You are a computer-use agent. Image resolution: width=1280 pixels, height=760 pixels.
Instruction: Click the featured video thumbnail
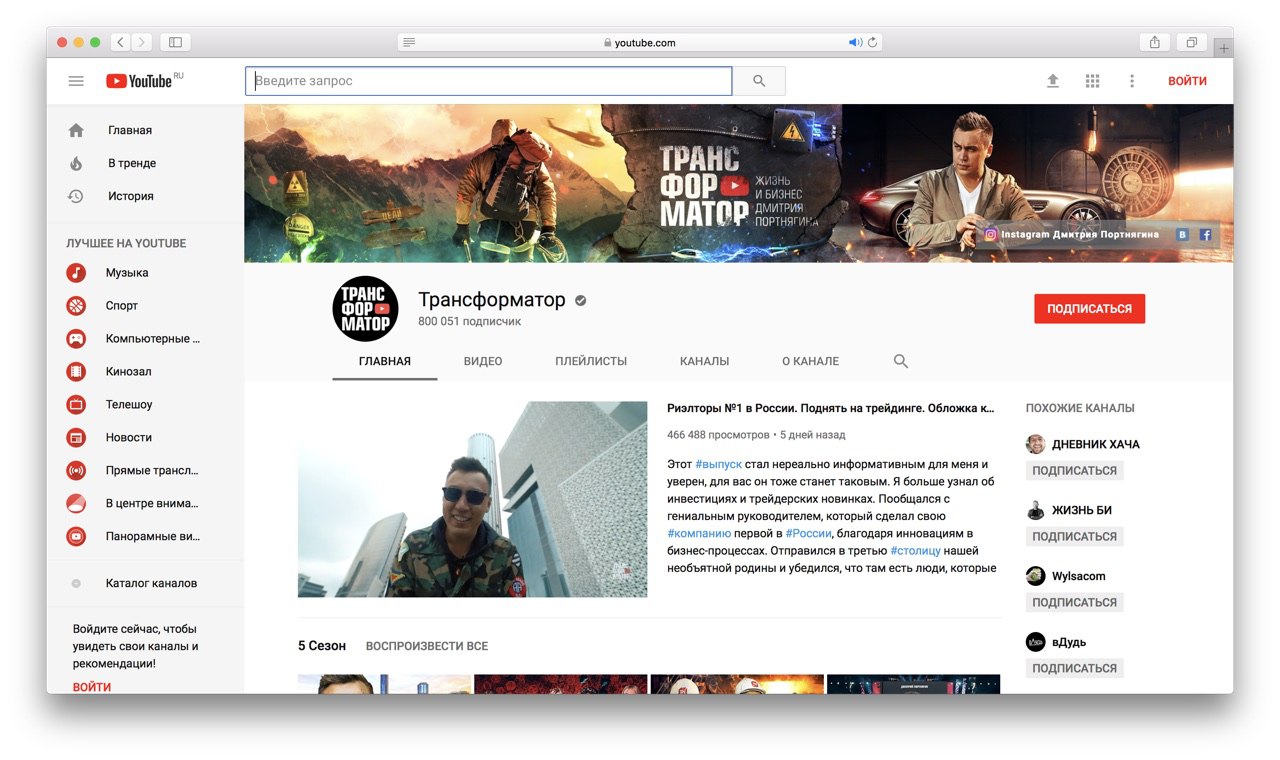coord(472,499)
